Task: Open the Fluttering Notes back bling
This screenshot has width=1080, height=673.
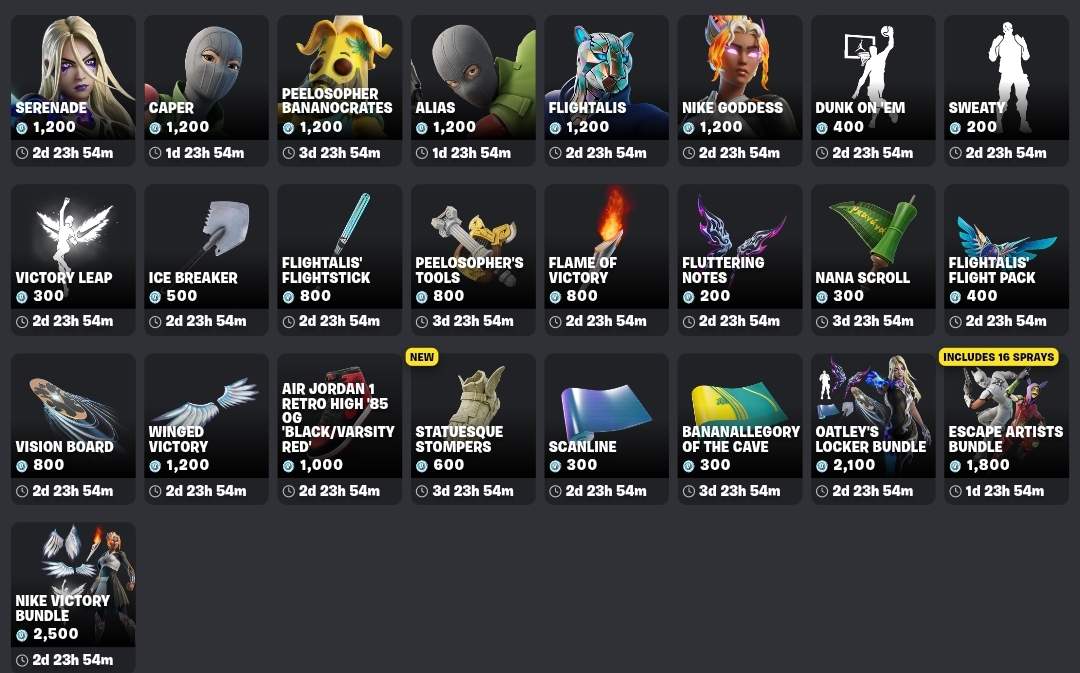Action: point(740,260)
